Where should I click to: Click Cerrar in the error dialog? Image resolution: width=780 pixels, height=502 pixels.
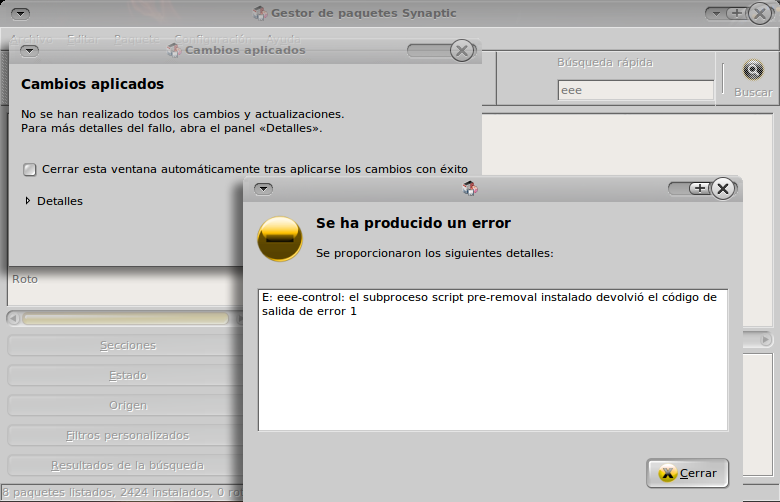coord(687,473)
